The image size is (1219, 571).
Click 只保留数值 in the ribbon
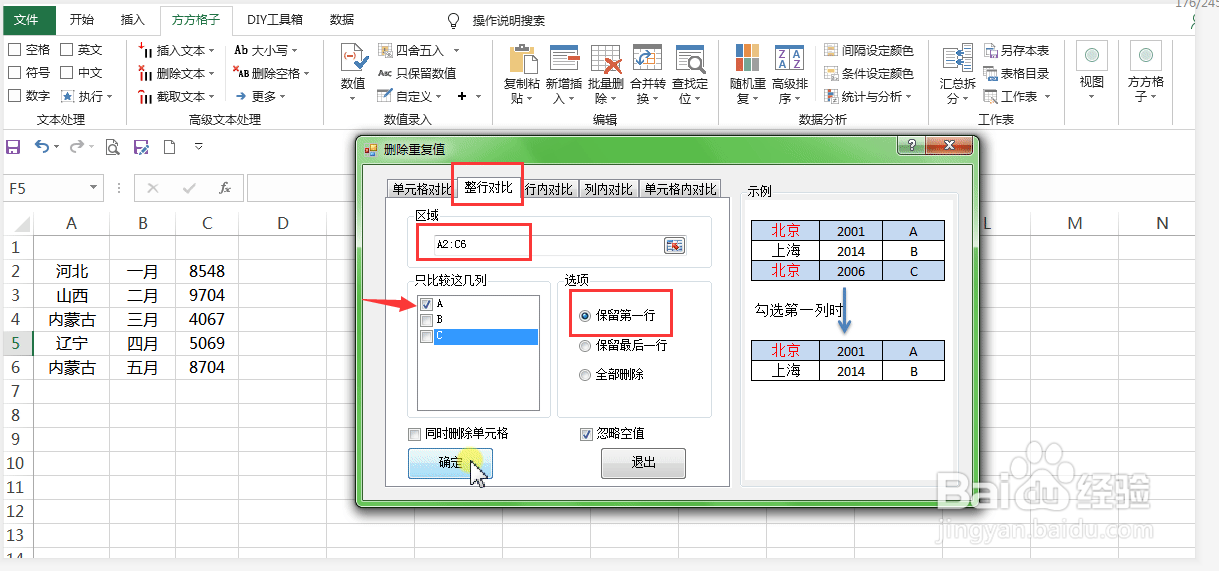(417, 73)
